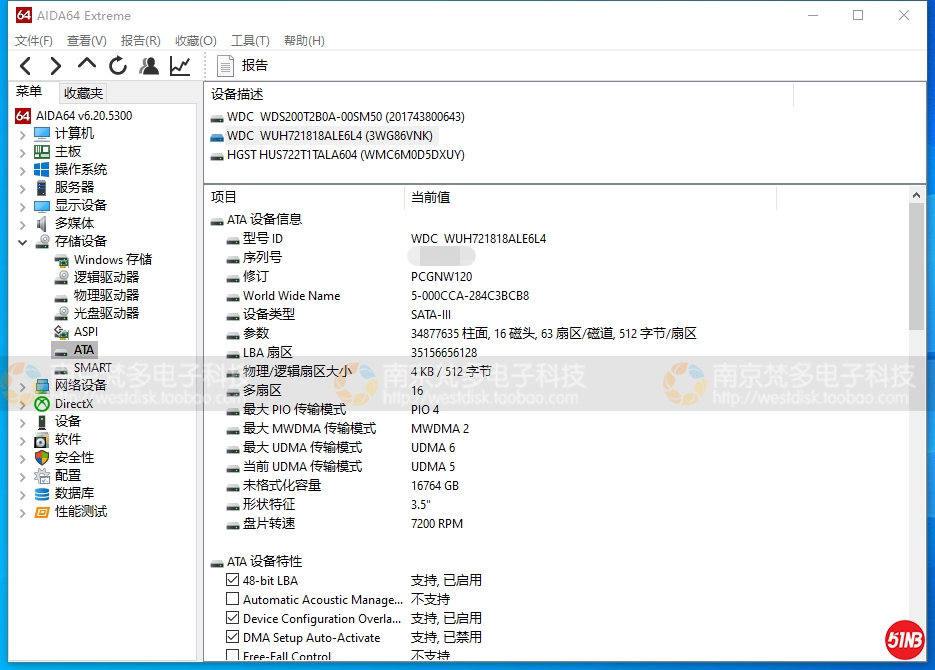Image resolution: width=935 pixels, height=670 pixels.
Task: Click the 报告 report toolbar button
Action: [x=243, y=66]
